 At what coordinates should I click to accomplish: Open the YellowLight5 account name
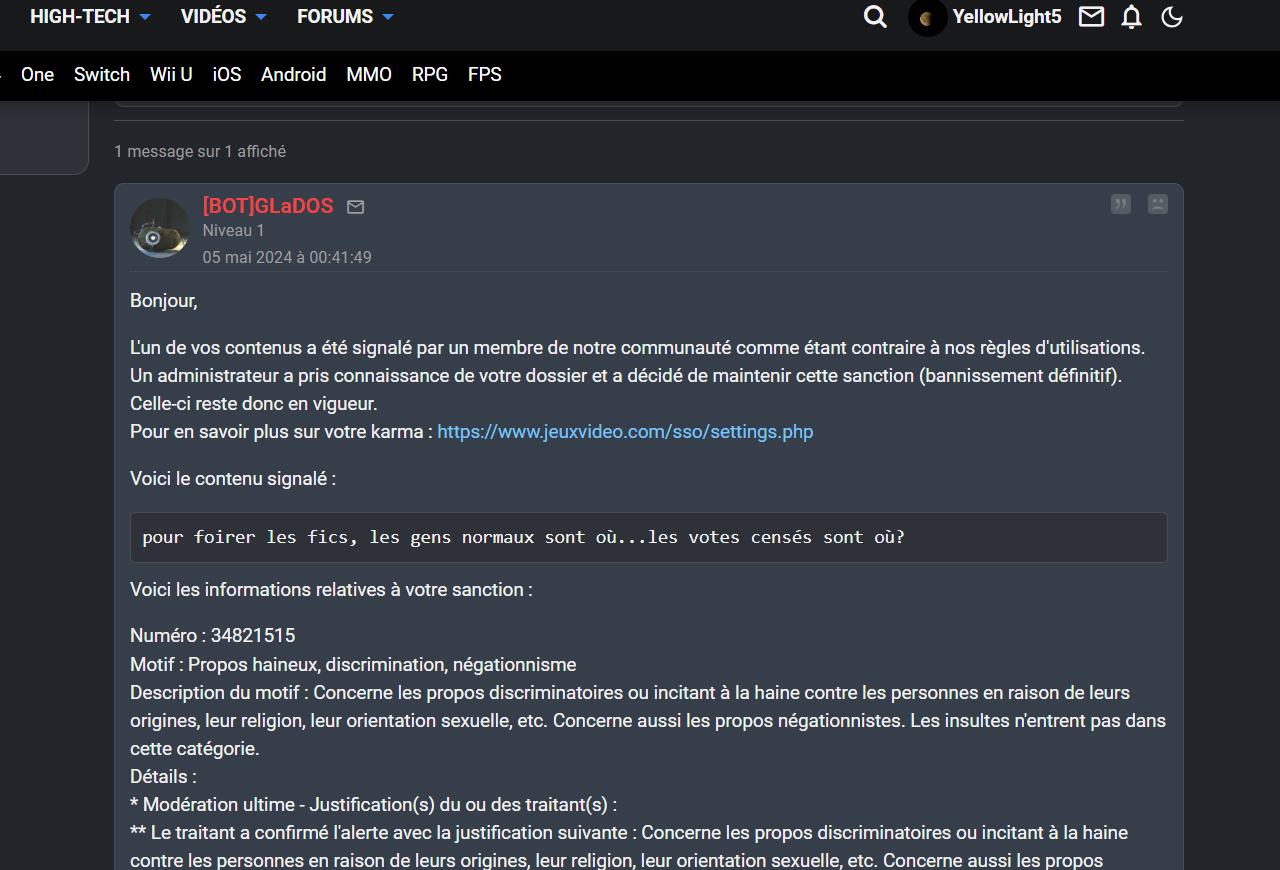(x=1006, y=17)
